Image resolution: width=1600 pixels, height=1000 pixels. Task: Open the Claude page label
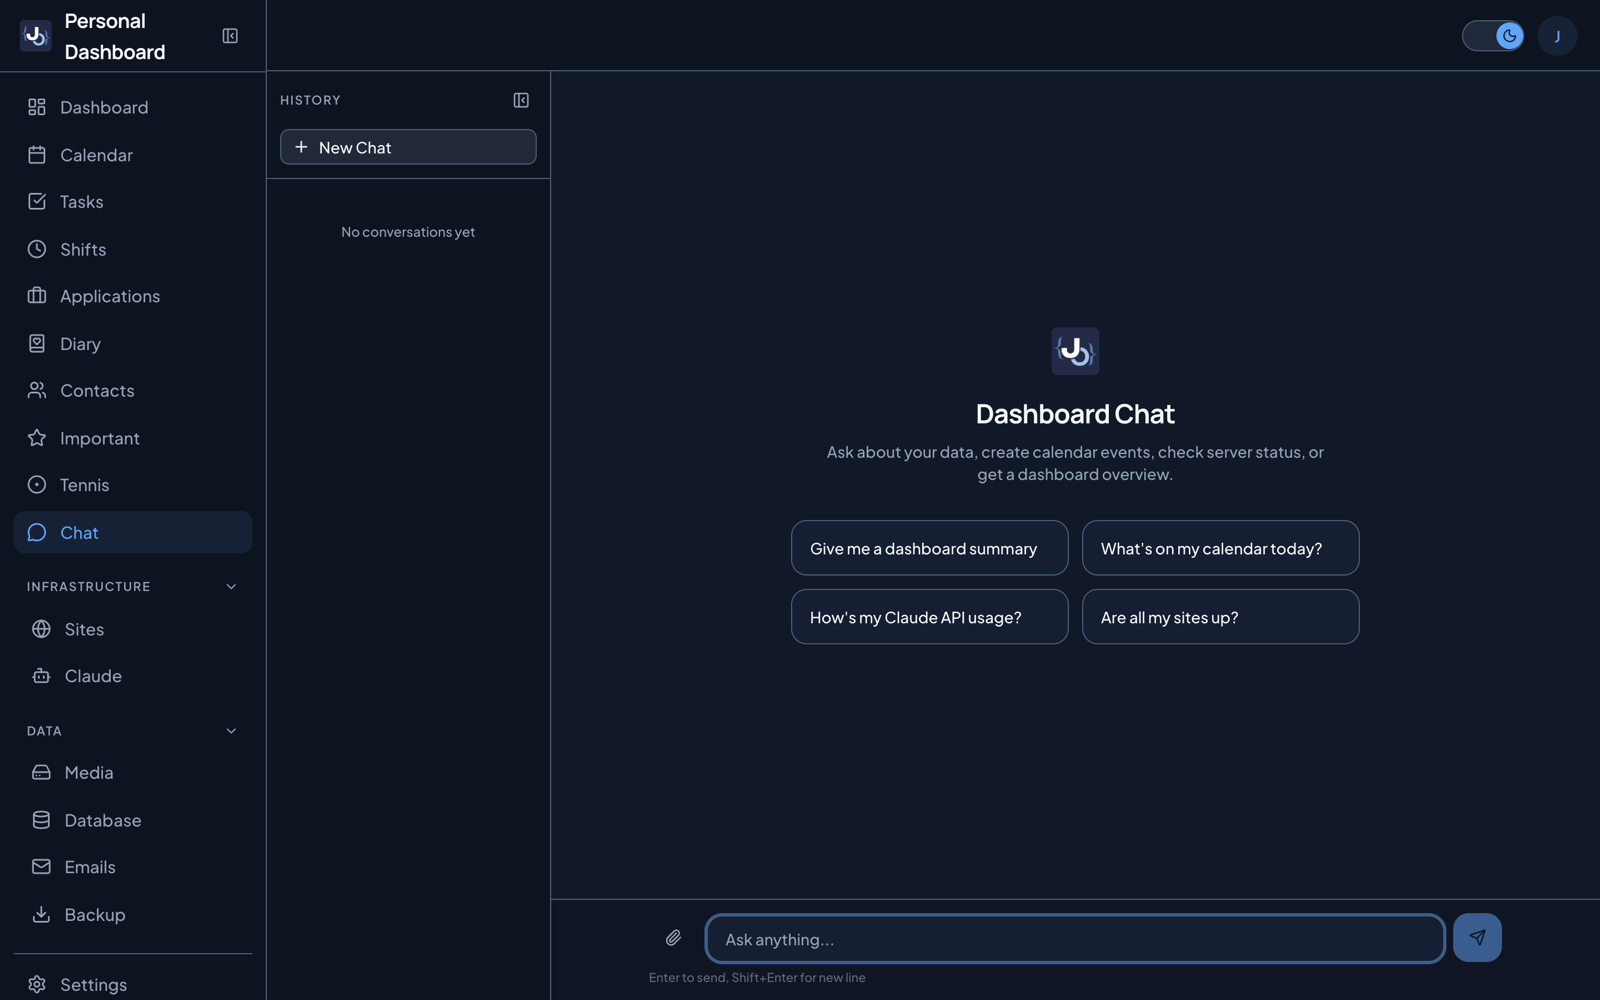[x=93, y=676]
